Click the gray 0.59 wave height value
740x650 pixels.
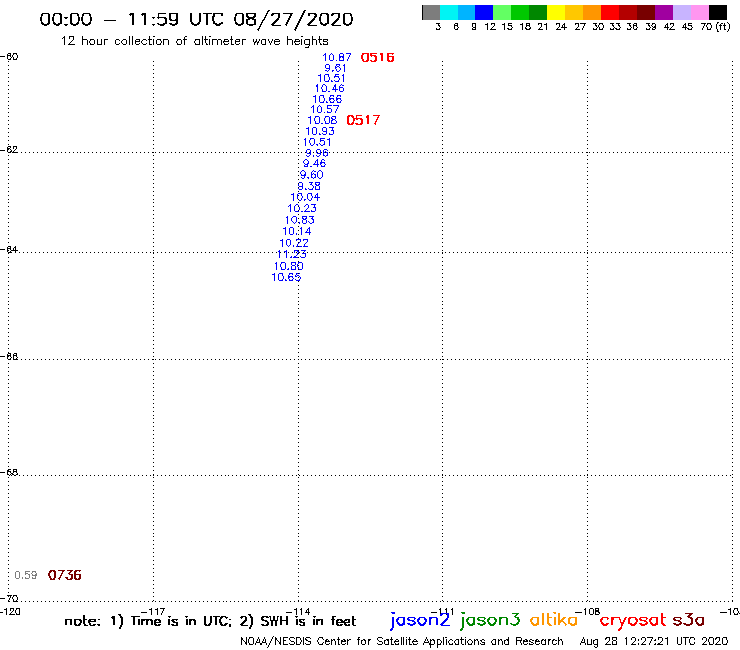(25, 575)
